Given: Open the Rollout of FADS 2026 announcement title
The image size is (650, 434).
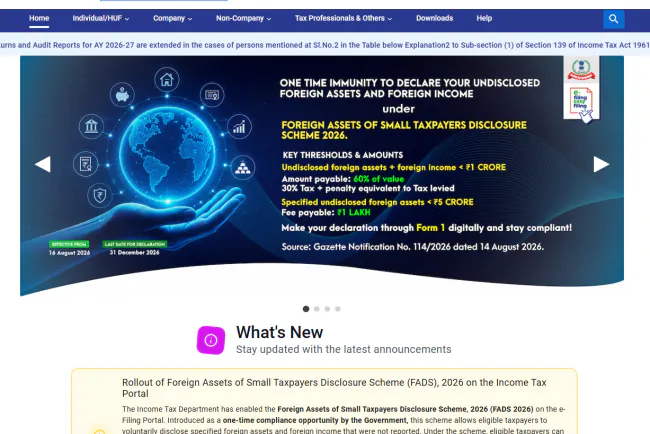Looking at the screenshot, I should 334,388.
